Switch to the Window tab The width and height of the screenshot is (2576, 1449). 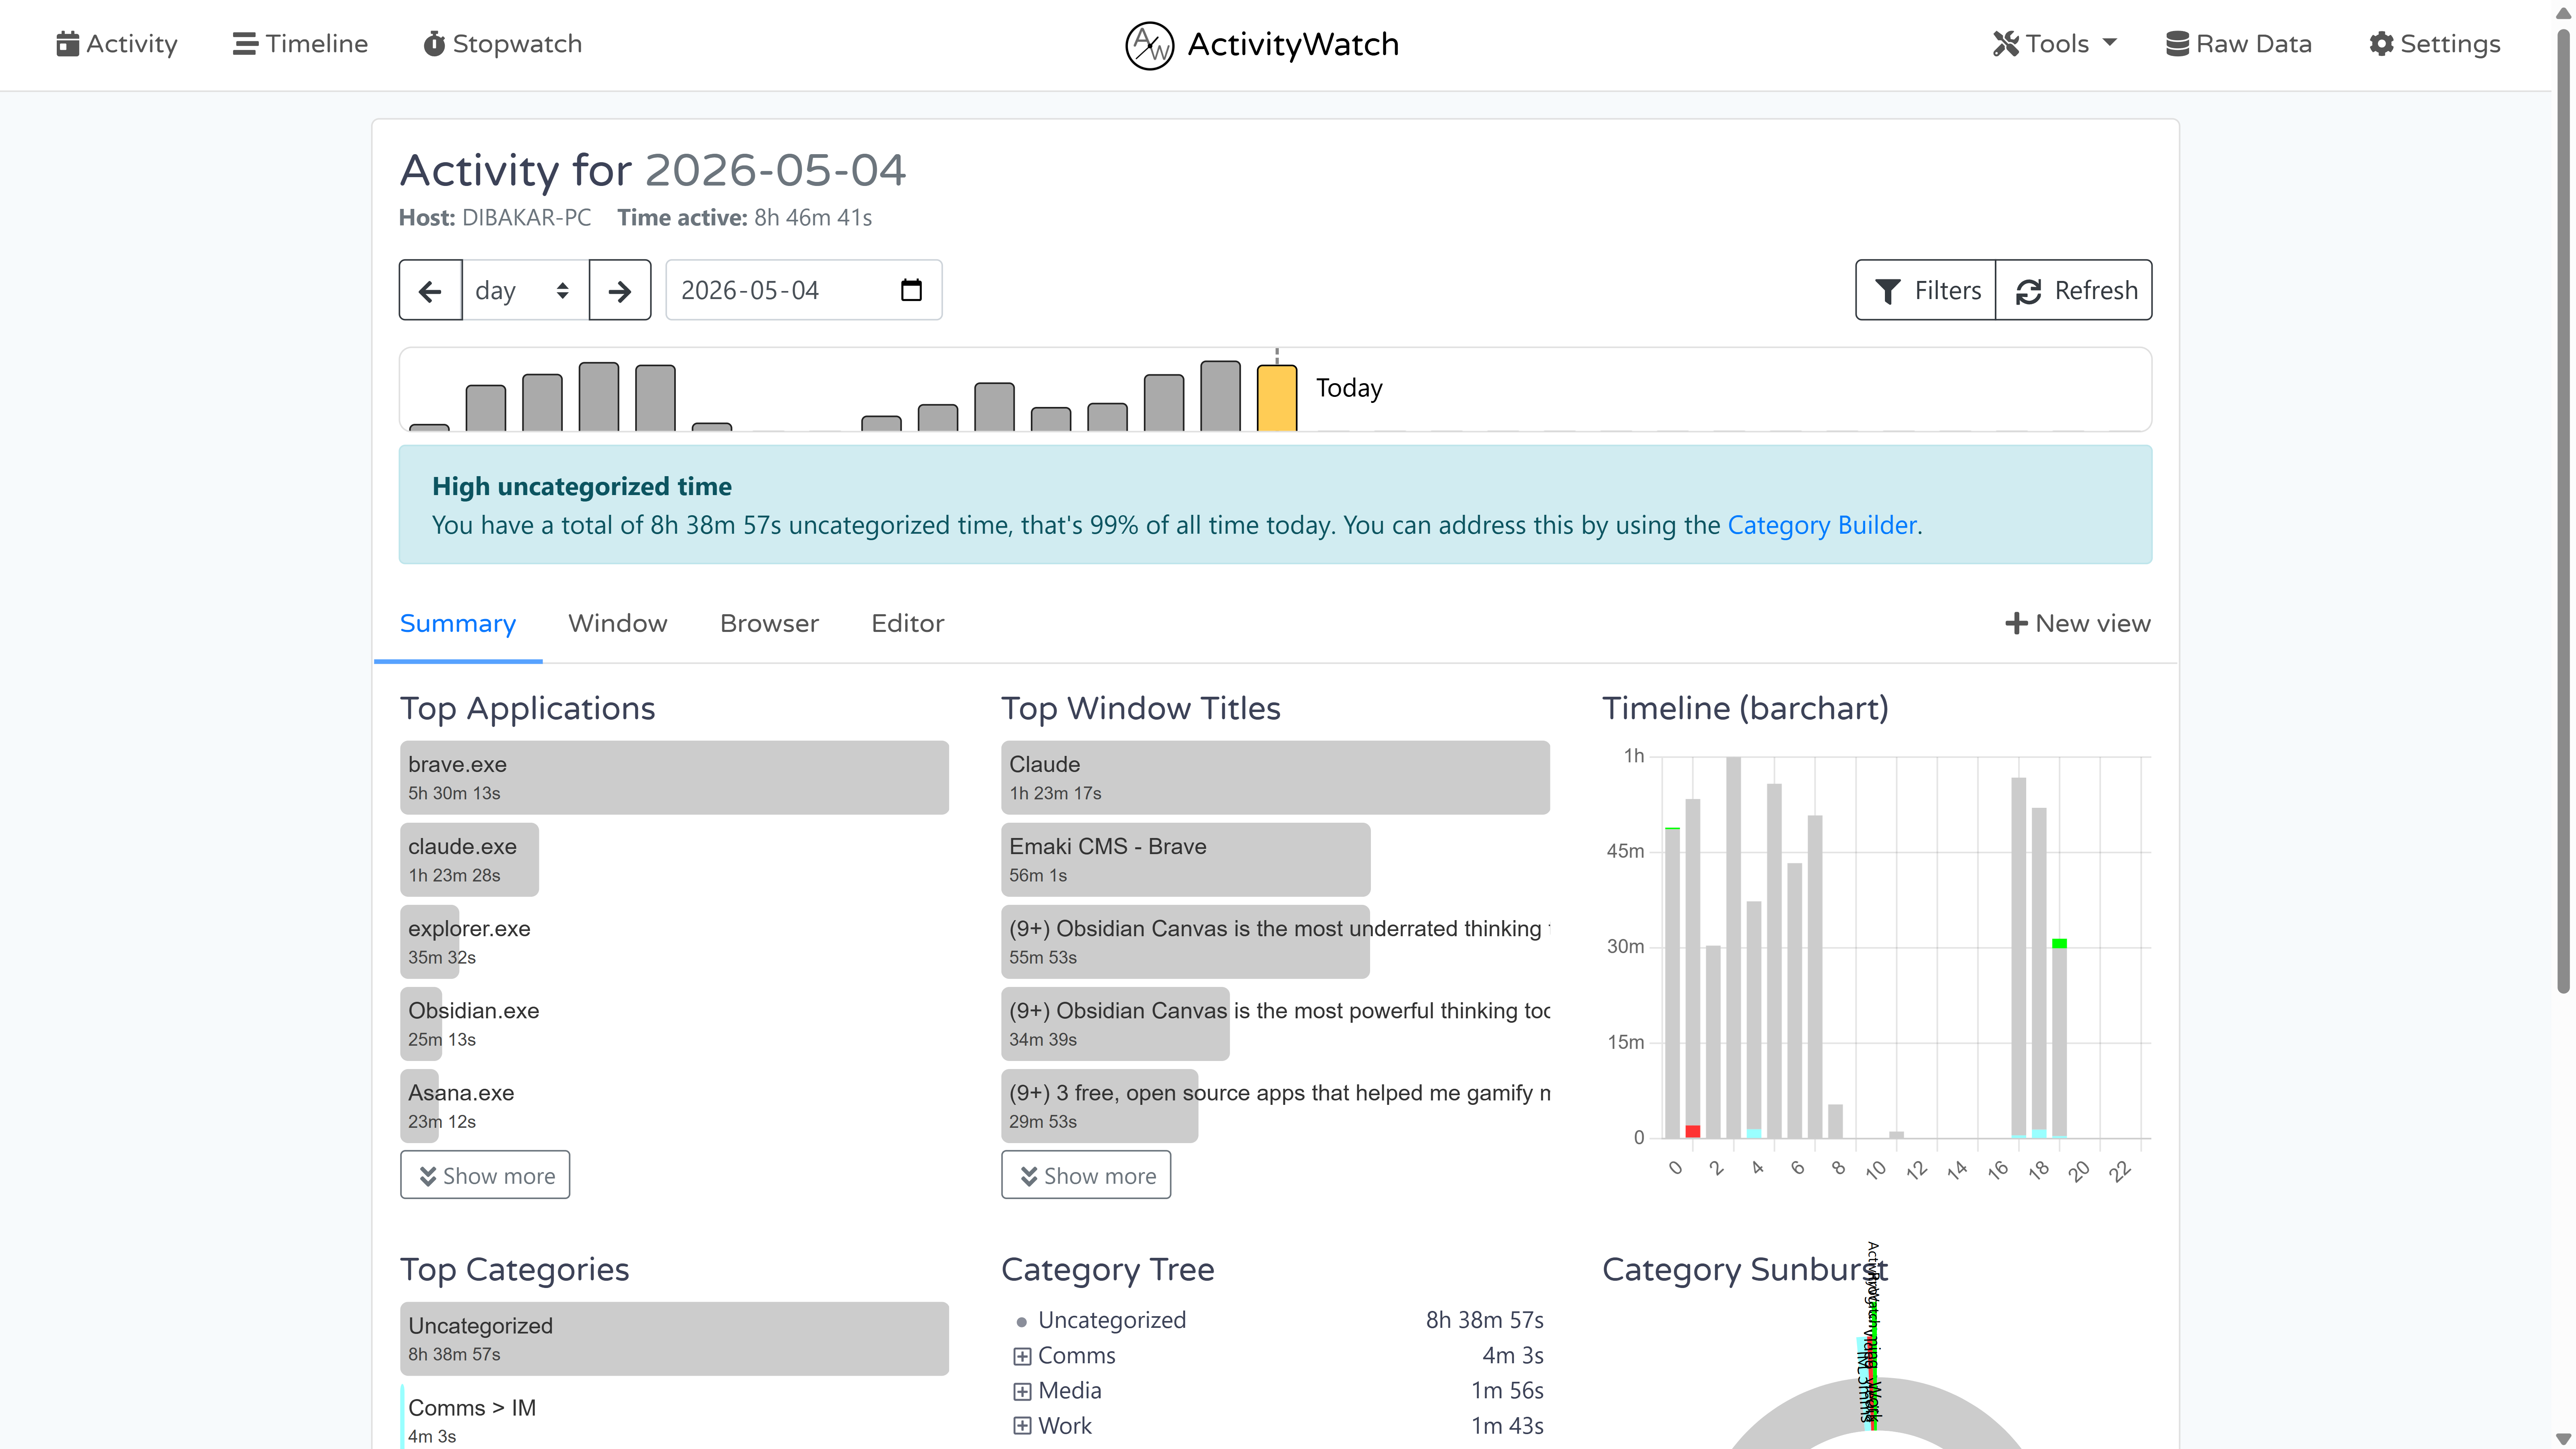pyautogui.click(x=618, y=624)
